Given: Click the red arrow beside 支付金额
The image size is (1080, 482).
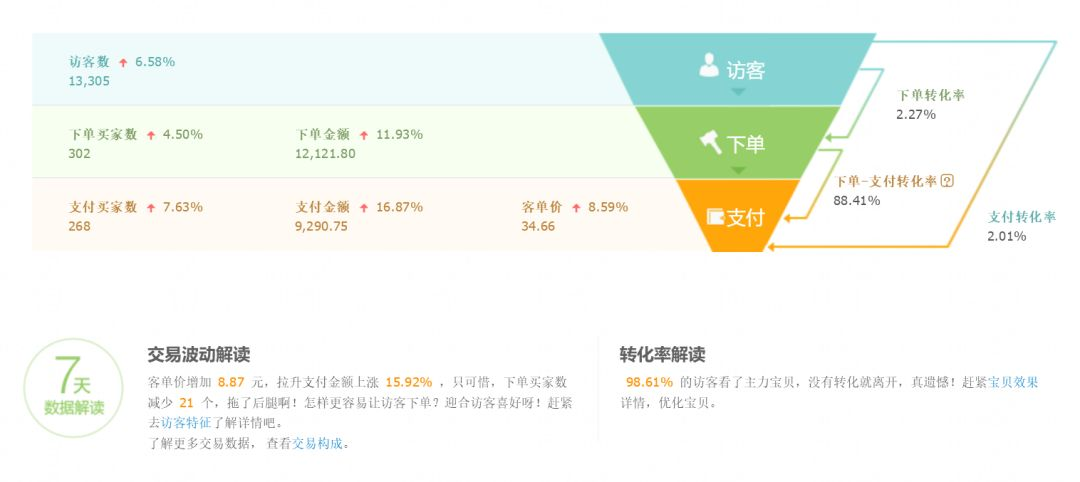Looking at the screenshot, I should [x=364, y=208].
